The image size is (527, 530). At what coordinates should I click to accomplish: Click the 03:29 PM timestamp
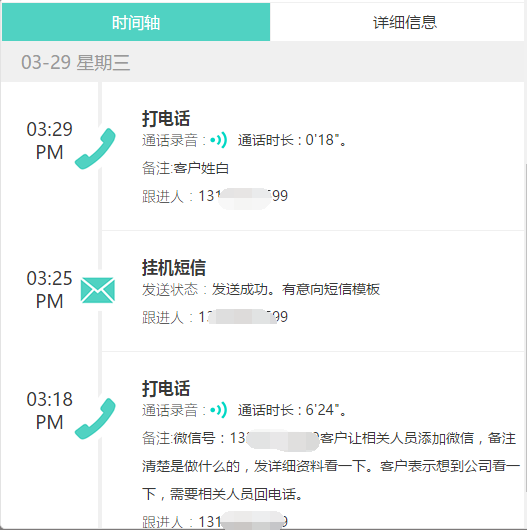(50, 141)
